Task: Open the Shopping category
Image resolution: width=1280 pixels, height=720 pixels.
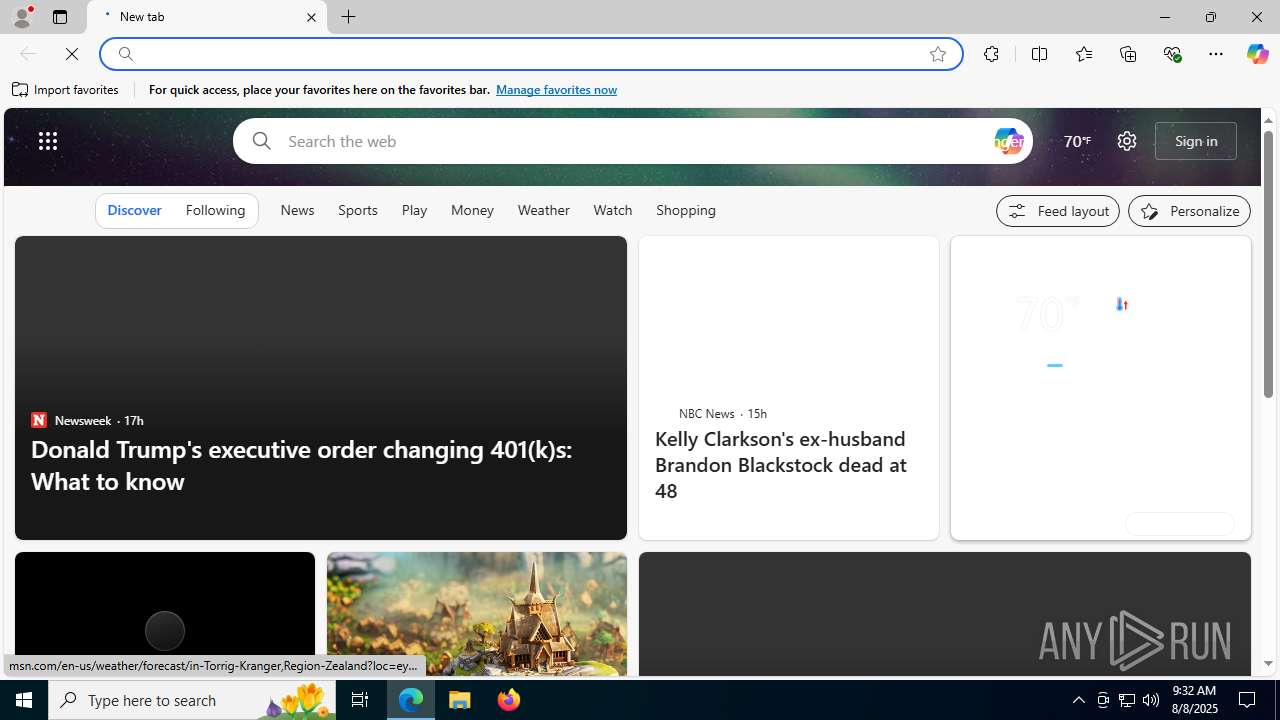Action: click(x=686, y=211)
